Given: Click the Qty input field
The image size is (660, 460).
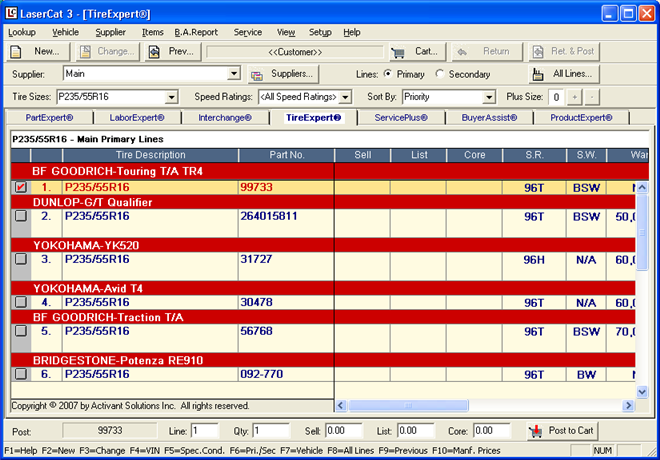Looking at the screenshot, I should pos(270,431).
